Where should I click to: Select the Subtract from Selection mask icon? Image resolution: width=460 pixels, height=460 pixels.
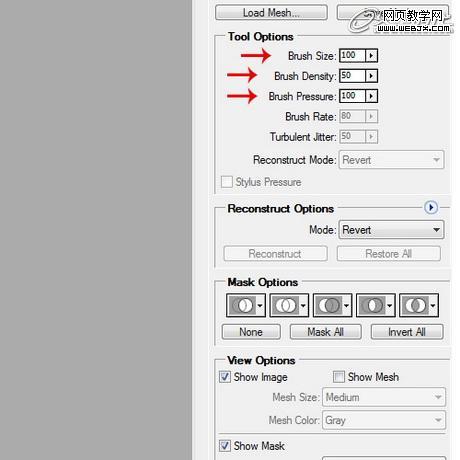point(332,305)
